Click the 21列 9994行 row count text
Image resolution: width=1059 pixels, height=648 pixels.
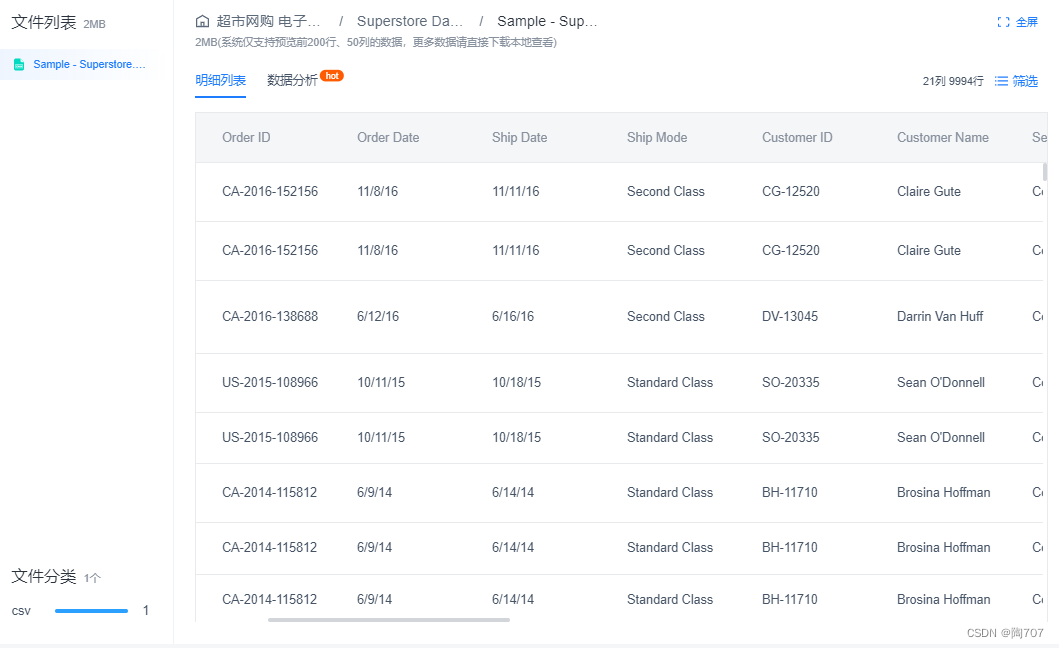[952, 81]
